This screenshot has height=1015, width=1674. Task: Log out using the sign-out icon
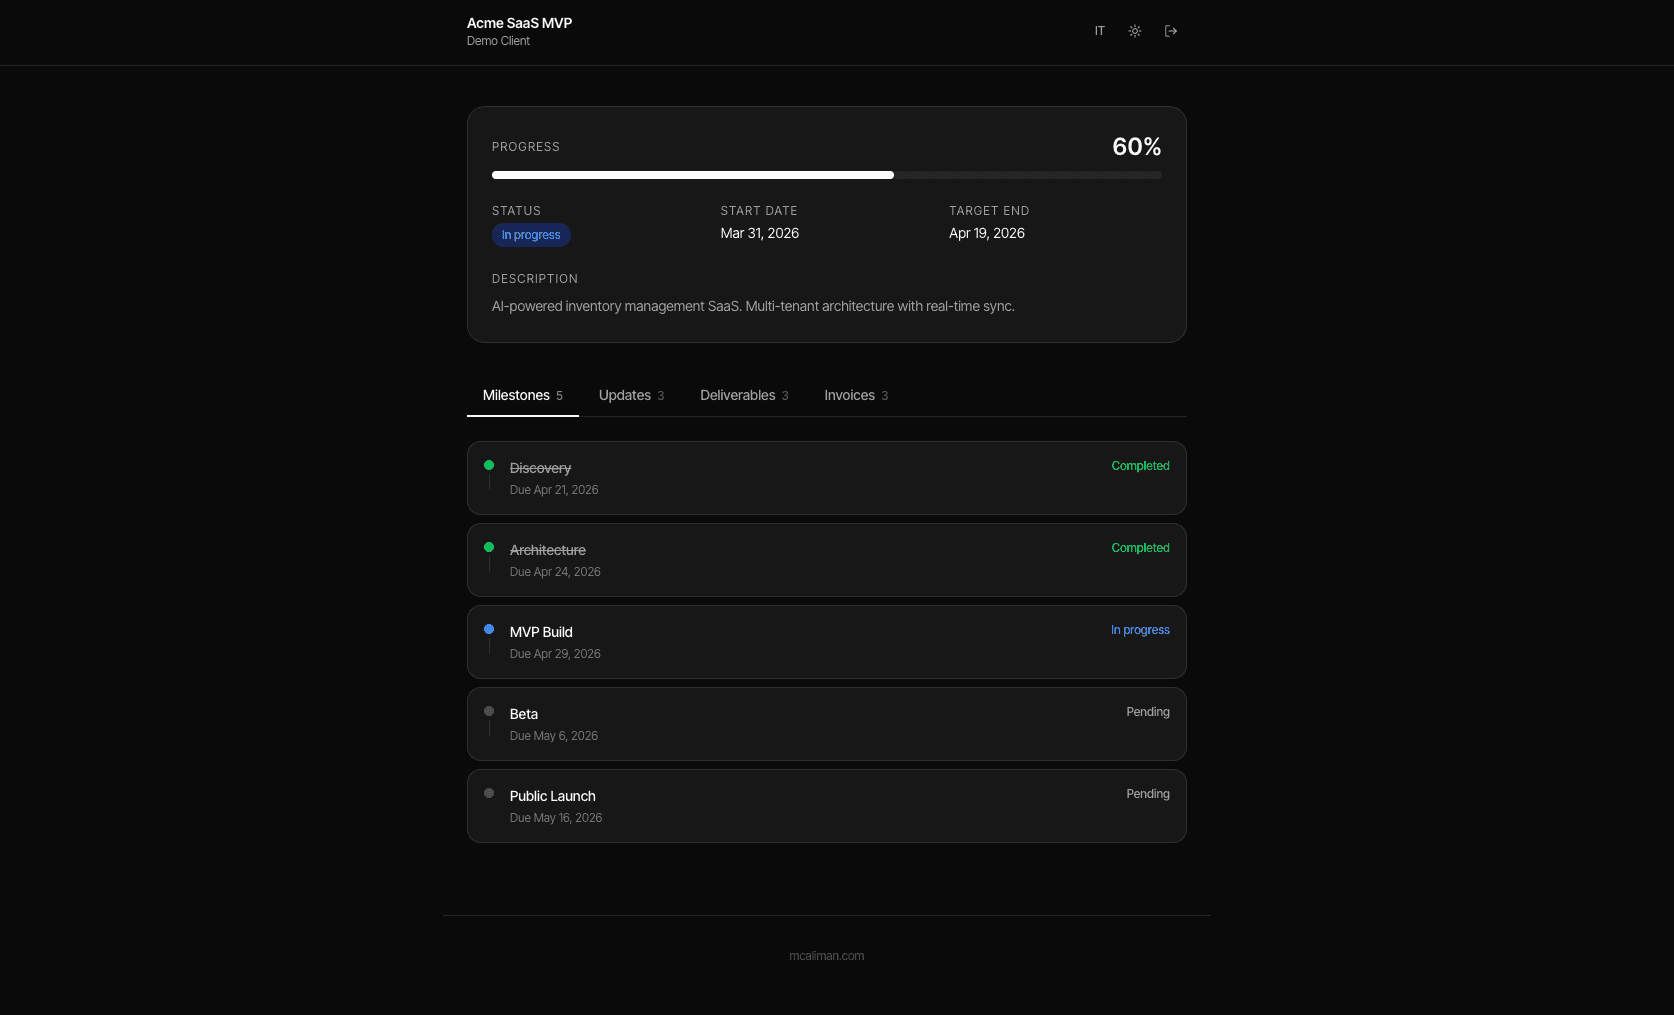tap(1171, 31)
